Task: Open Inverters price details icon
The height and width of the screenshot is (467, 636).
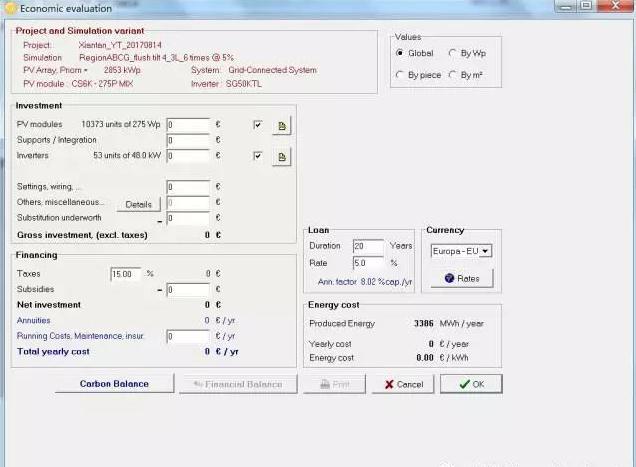Action: (282, 157)
